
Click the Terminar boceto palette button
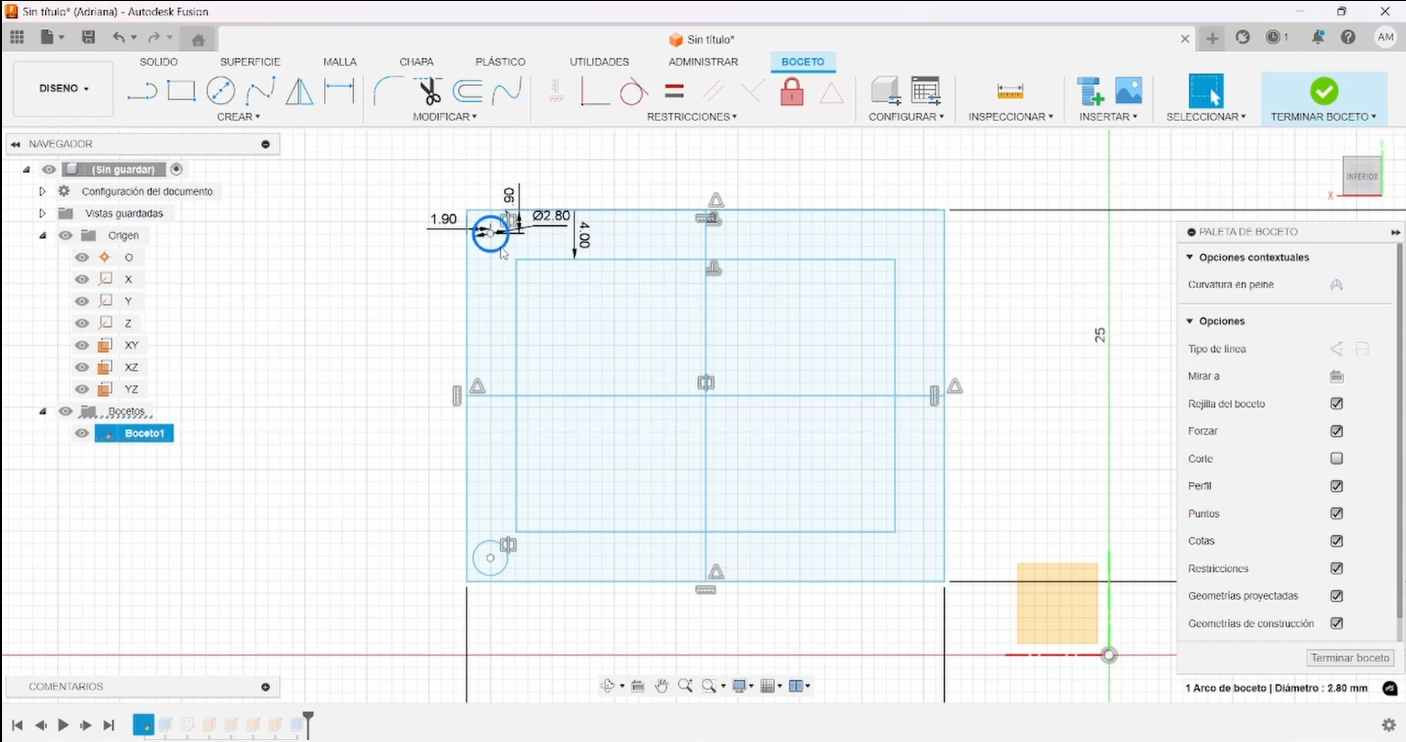pos(1350,658)
